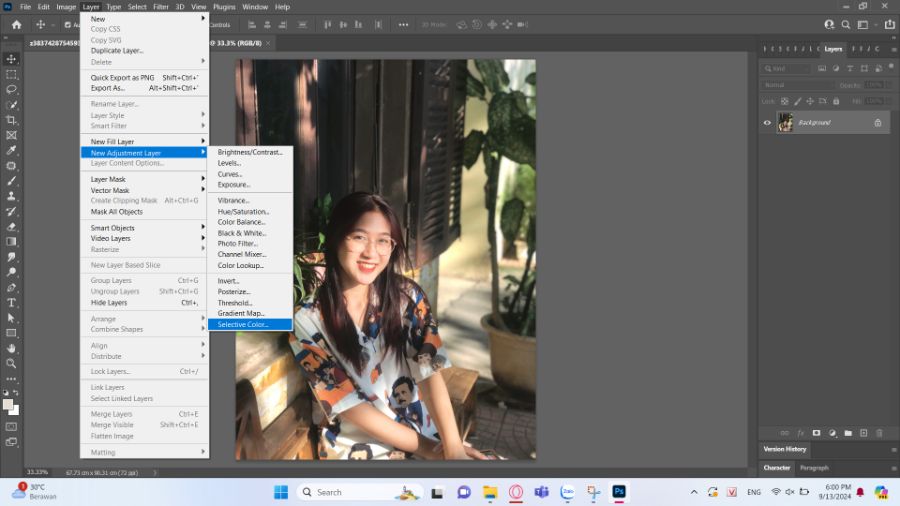Viewport: 900px width, 506px height.
Task: Click the Delete layer trash icon
Action: [x=879, y=433]
